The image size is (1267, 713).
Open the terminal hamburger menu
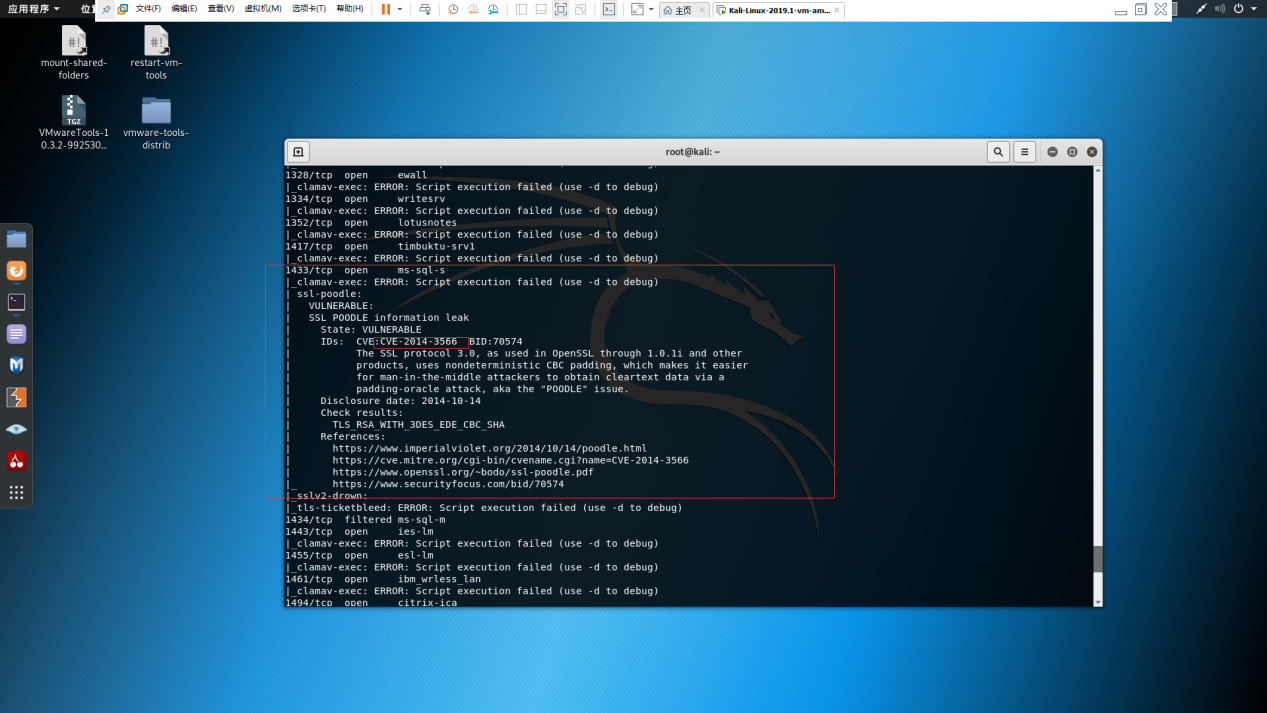coord(1024,152)
